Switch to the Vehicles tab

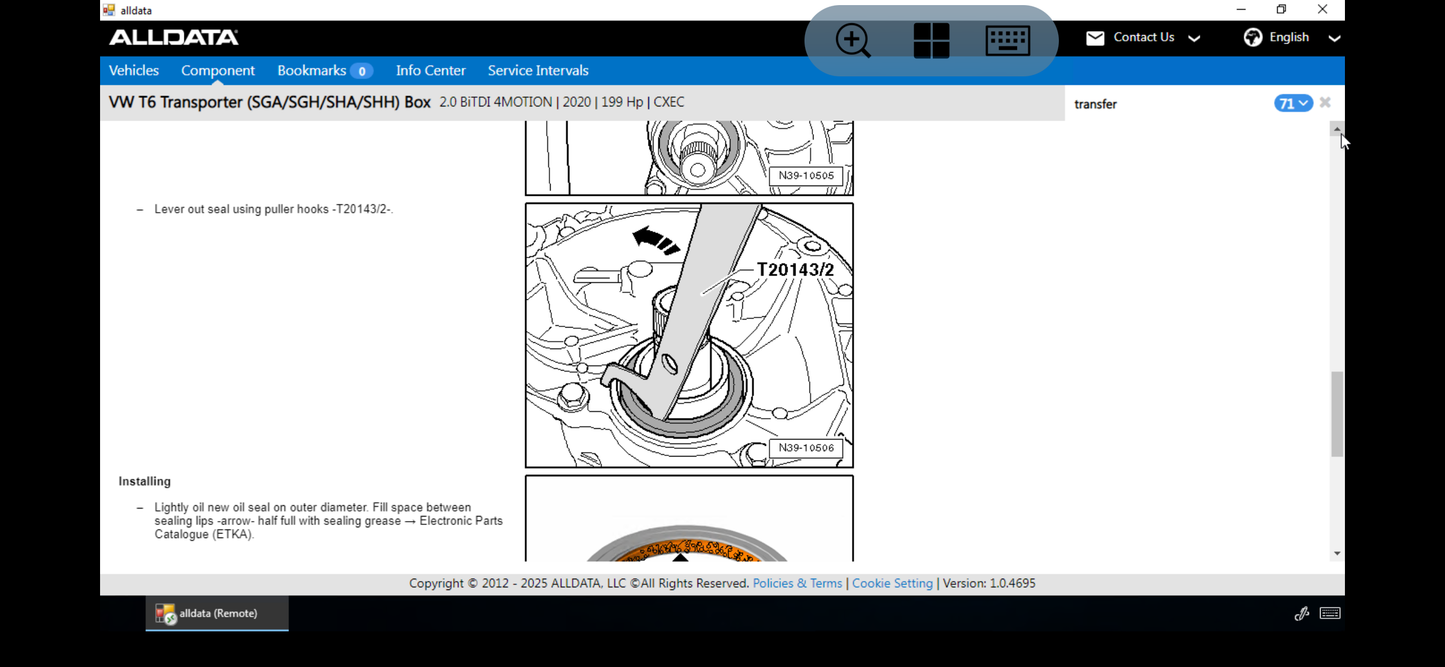[134, 70]
